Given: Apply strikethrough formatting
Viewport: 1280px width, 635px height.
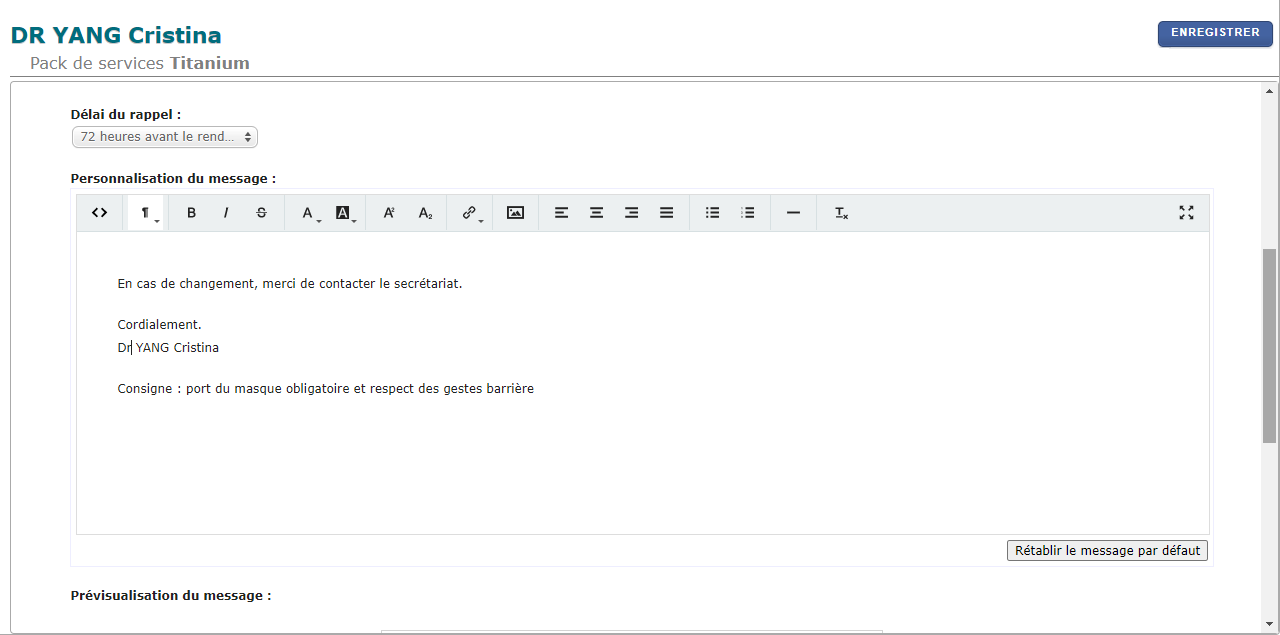Looking at the screenshot, I should [261, 212].
